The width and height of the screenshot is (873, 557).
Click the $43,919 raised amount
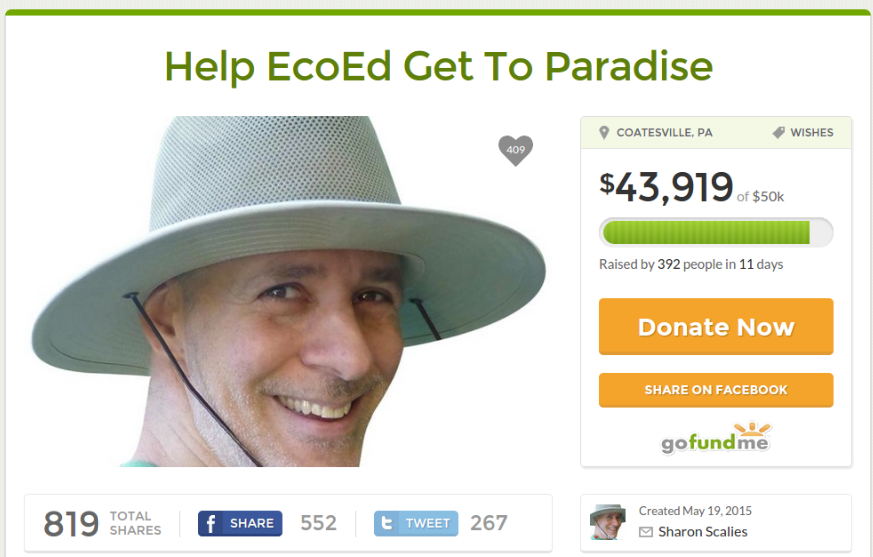[x=666, y=187]
